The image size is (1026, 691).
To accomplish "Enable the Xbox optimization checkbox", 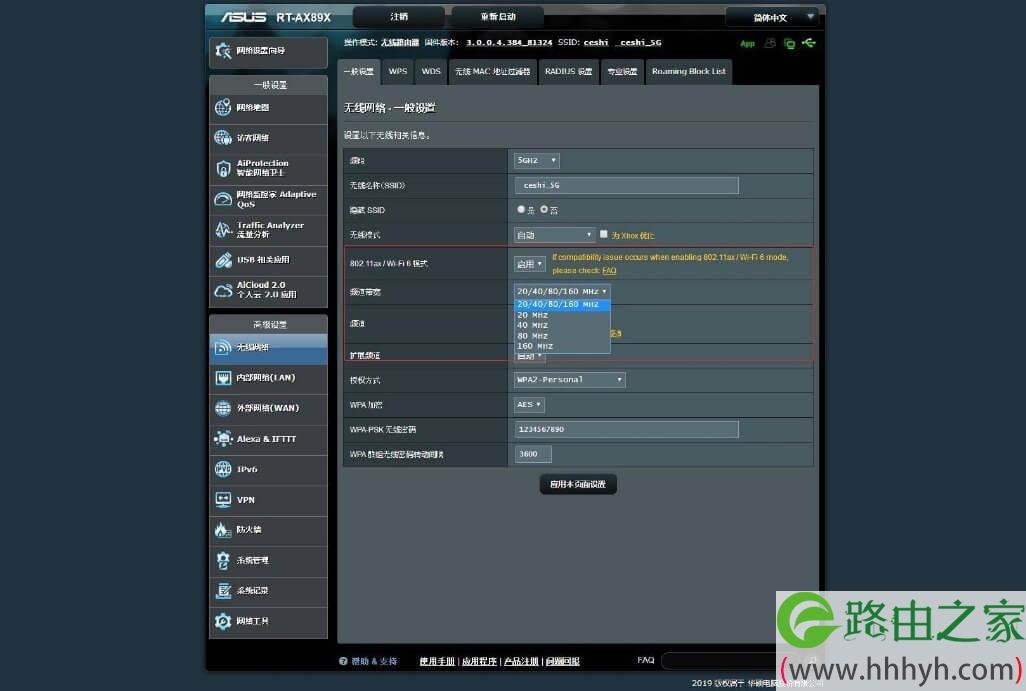I will click(x=603, y=234).
